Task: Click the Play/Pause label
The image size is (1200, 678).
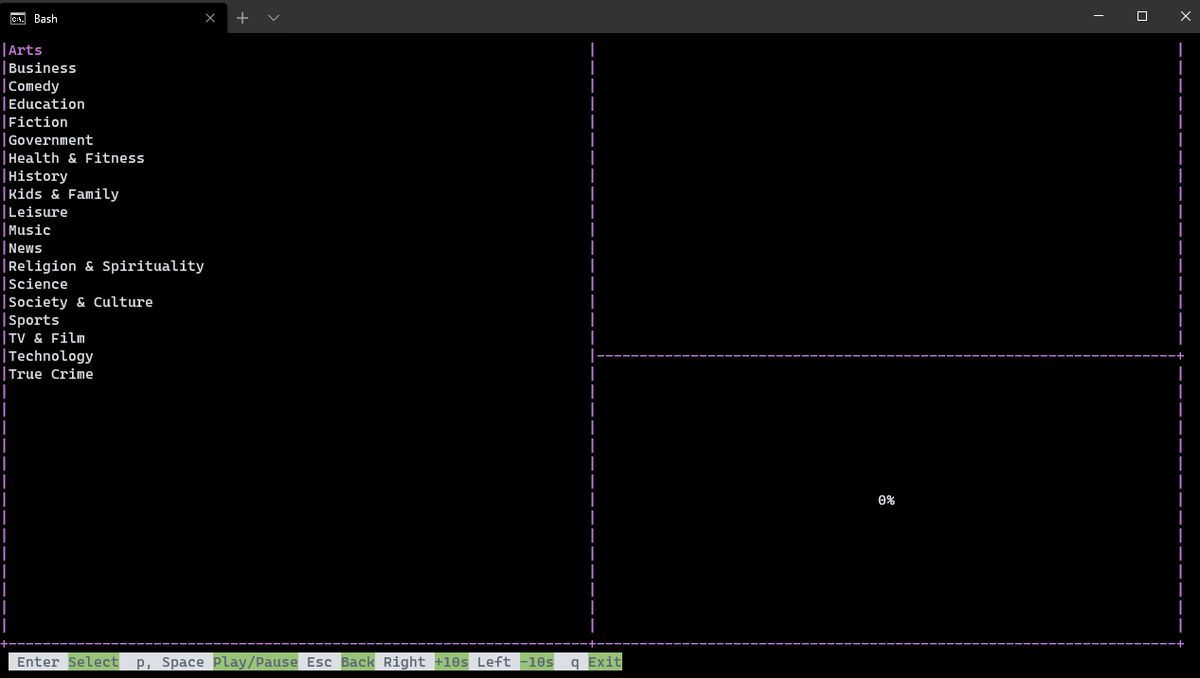Action: [x=255, y=662]
